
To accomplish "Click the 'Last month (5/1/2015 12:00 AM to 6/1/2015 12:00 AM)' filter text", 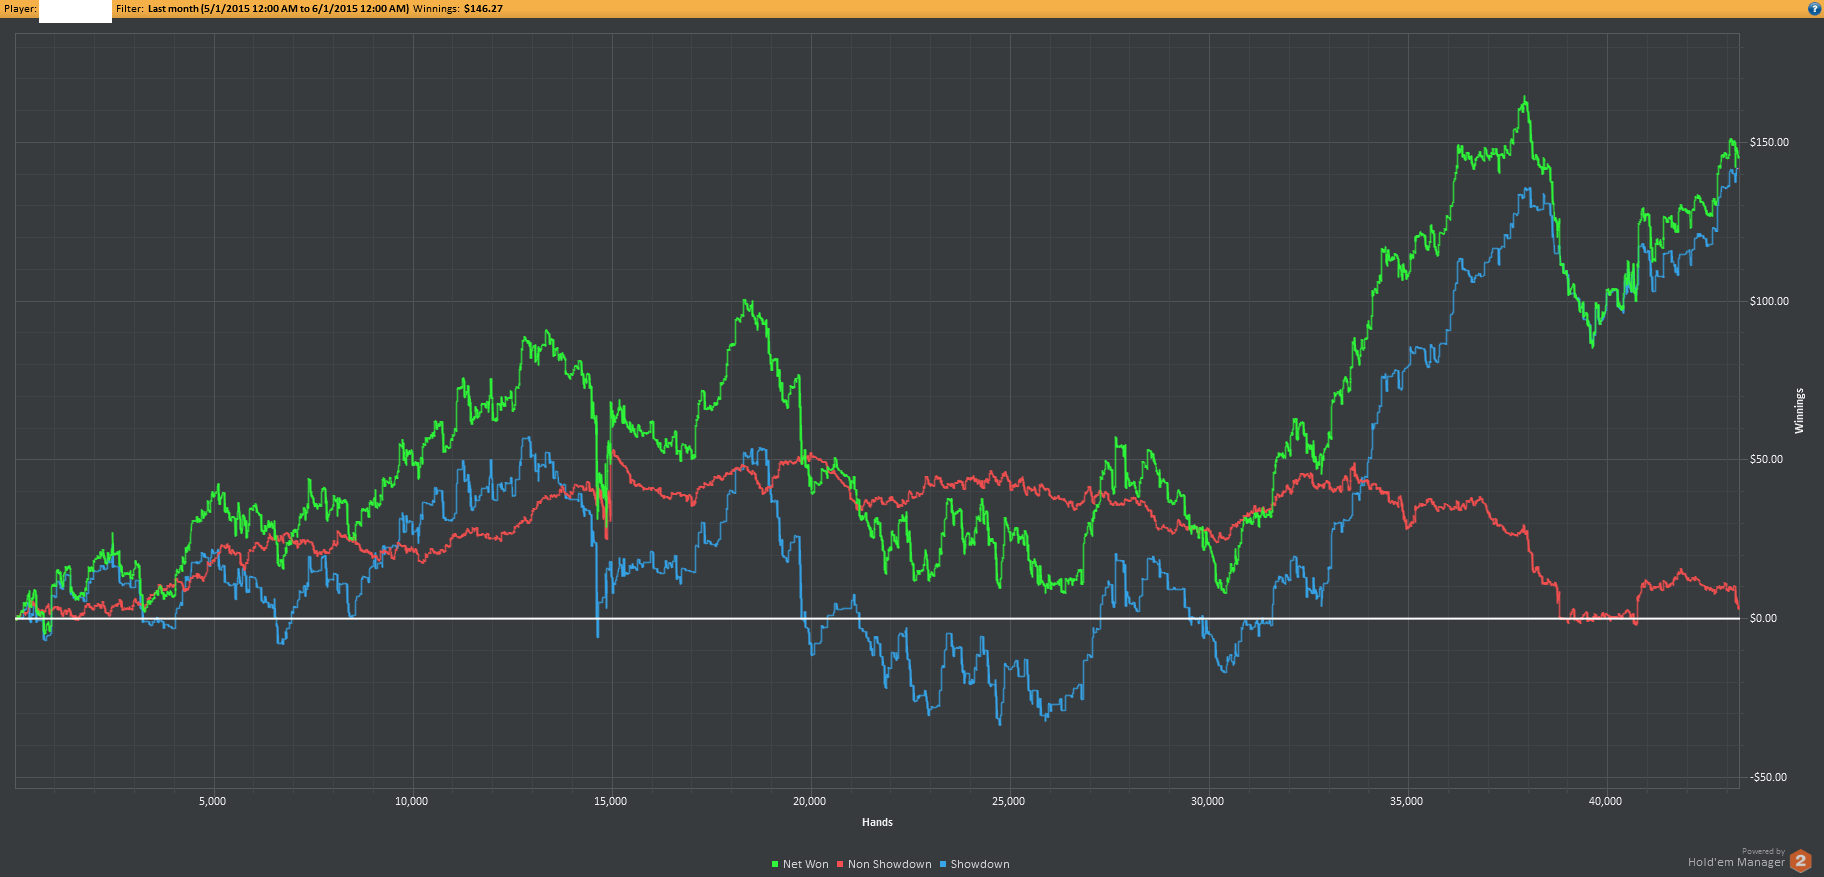I will coord(278,9).
